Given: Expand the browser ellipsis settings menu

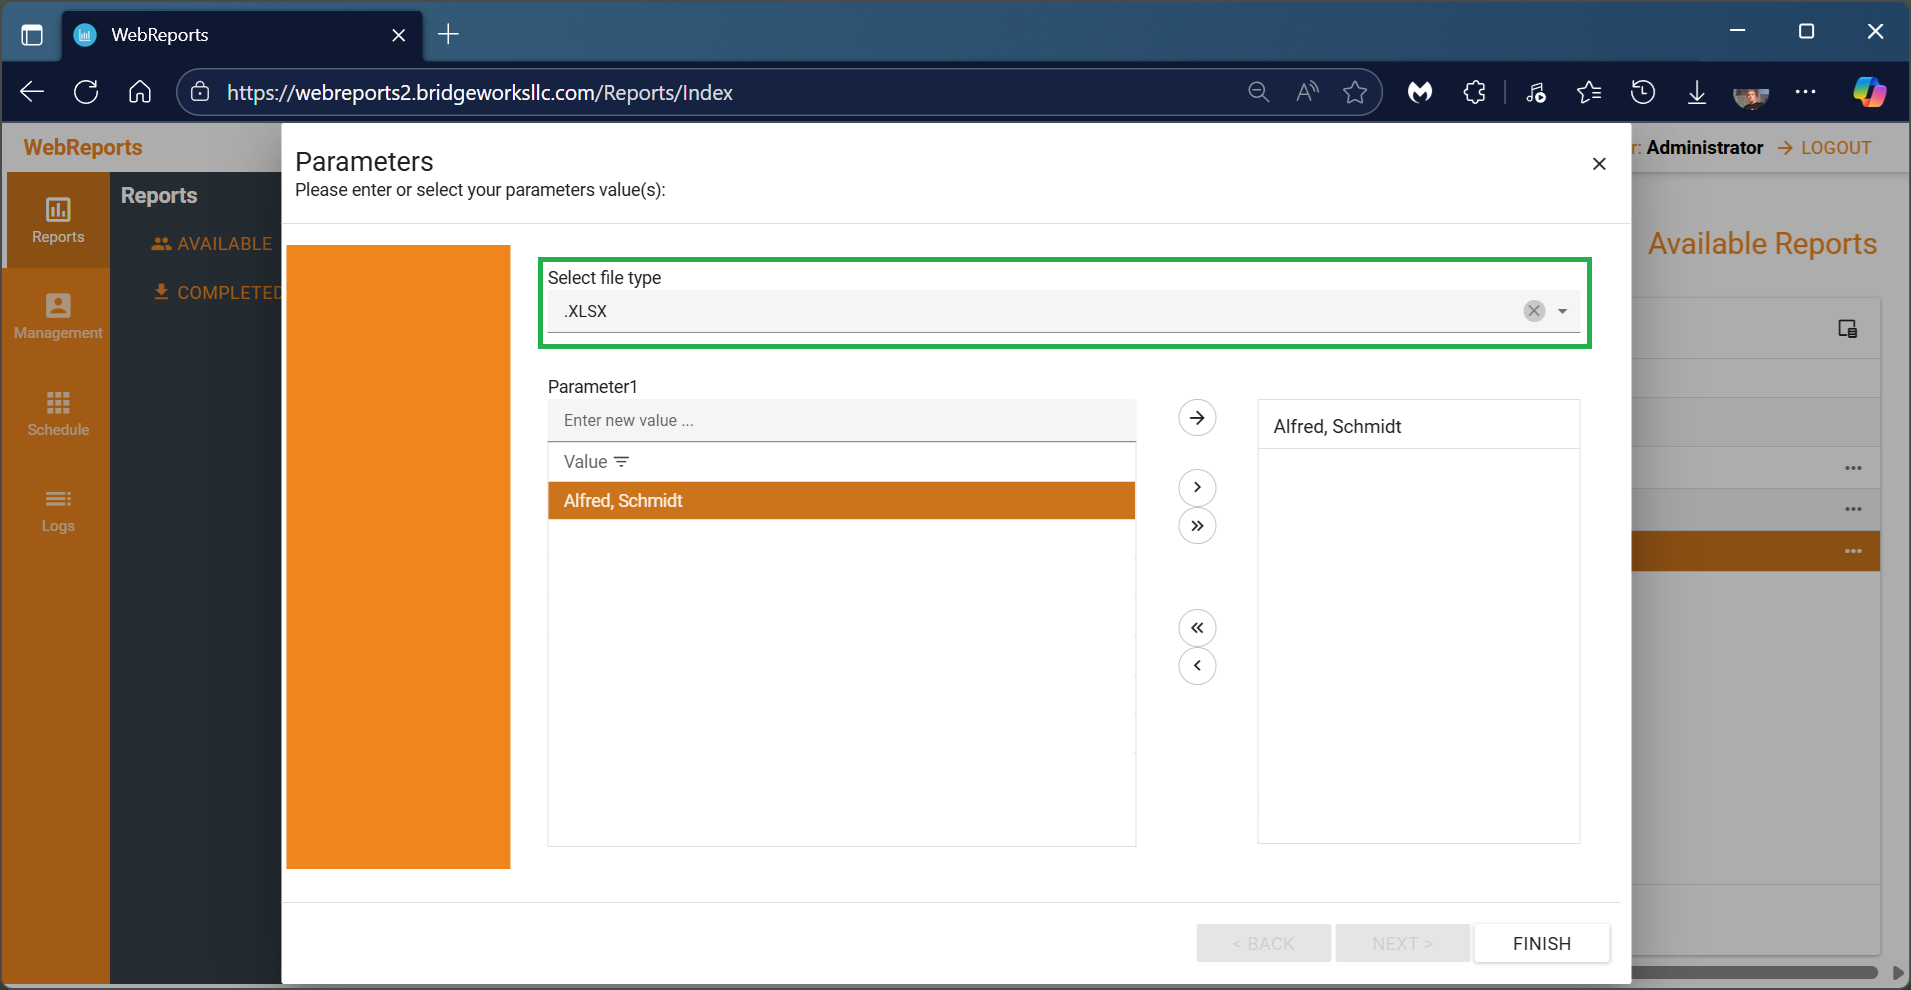Looking at the screenshot, I should (x=1806, y=92).
